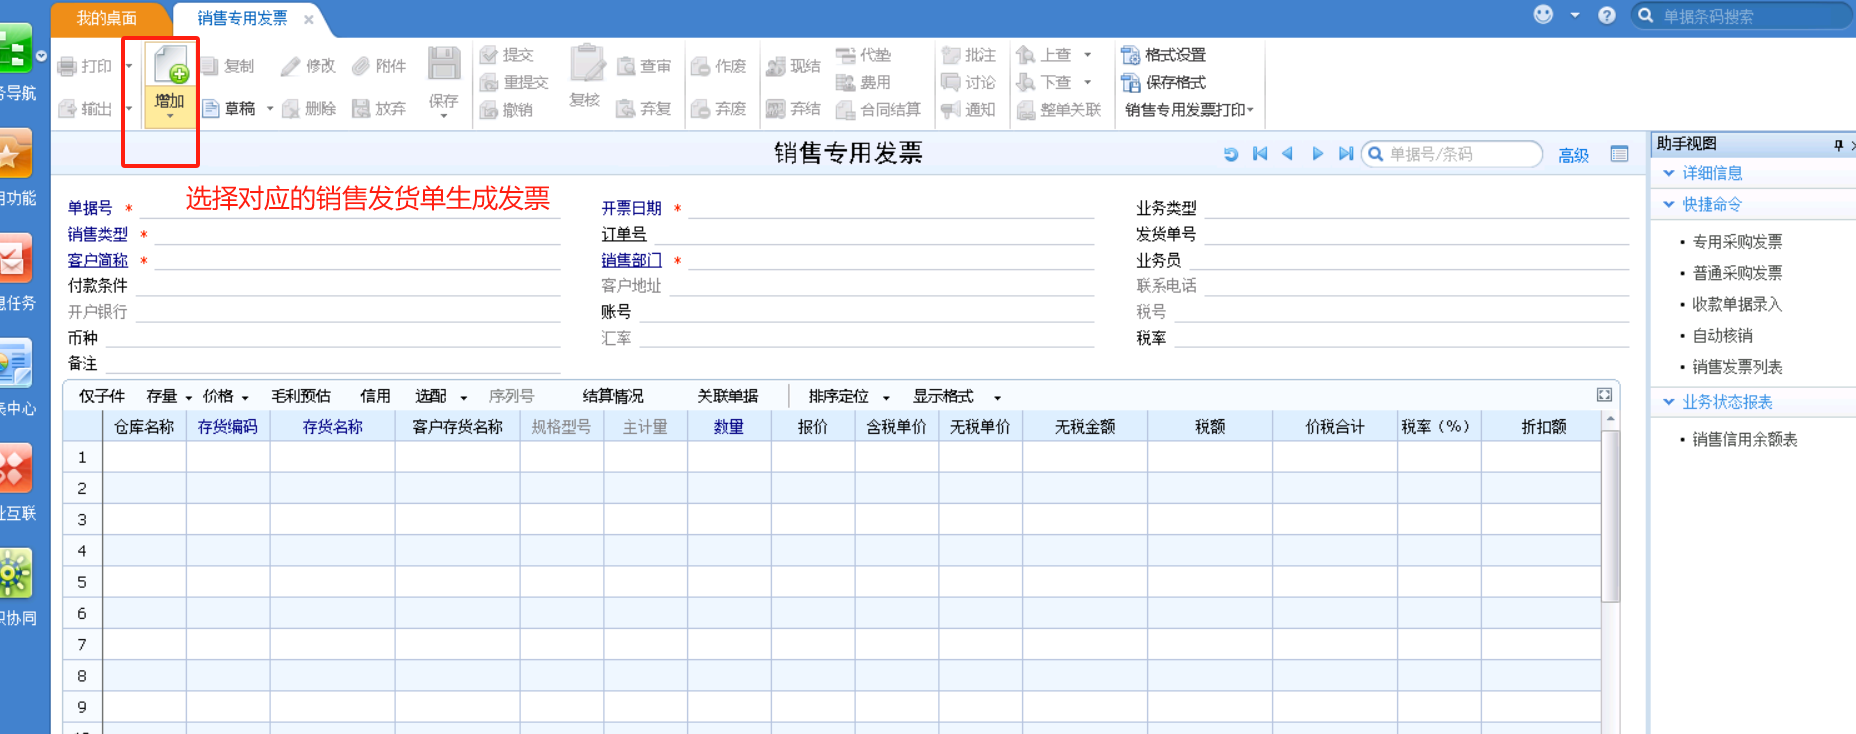This screenshot has width=1856, height=734.
Task: Click the 输出 export icon
Action: [x=67, y=109]
